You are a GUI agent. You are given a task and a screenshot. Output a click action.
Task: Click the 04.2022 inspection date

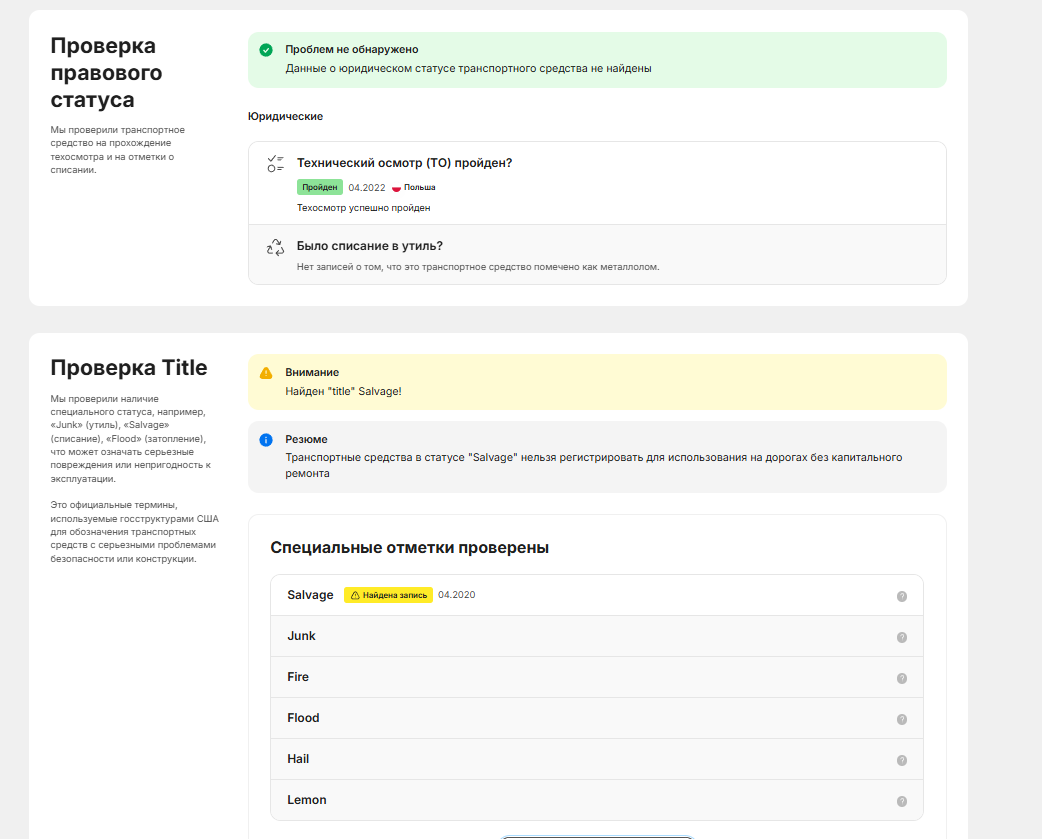point(367,188)
